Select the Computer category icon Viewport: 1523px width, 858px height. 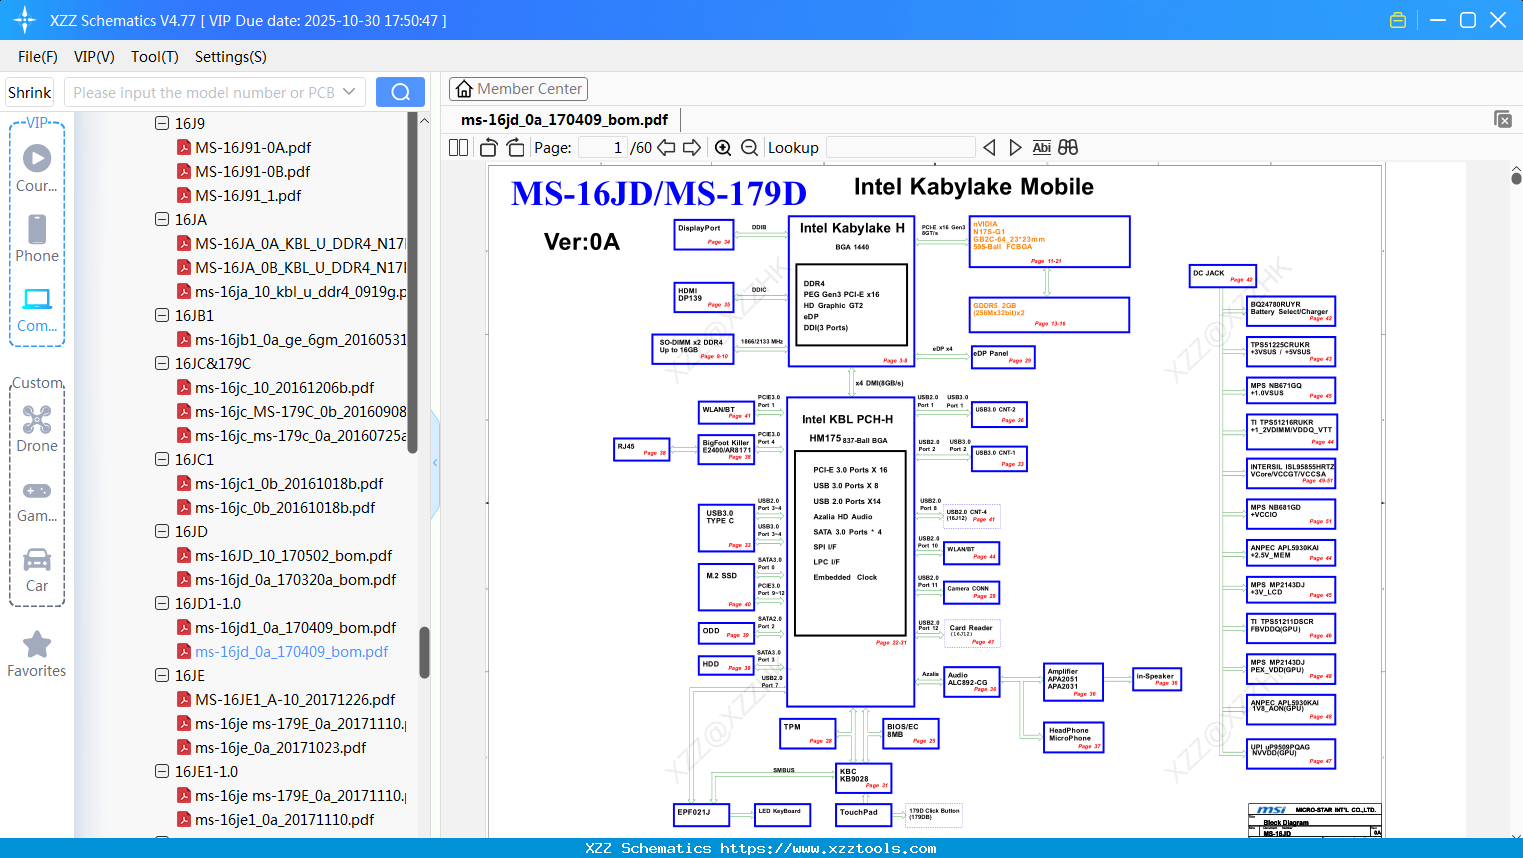tap(37, 299)
